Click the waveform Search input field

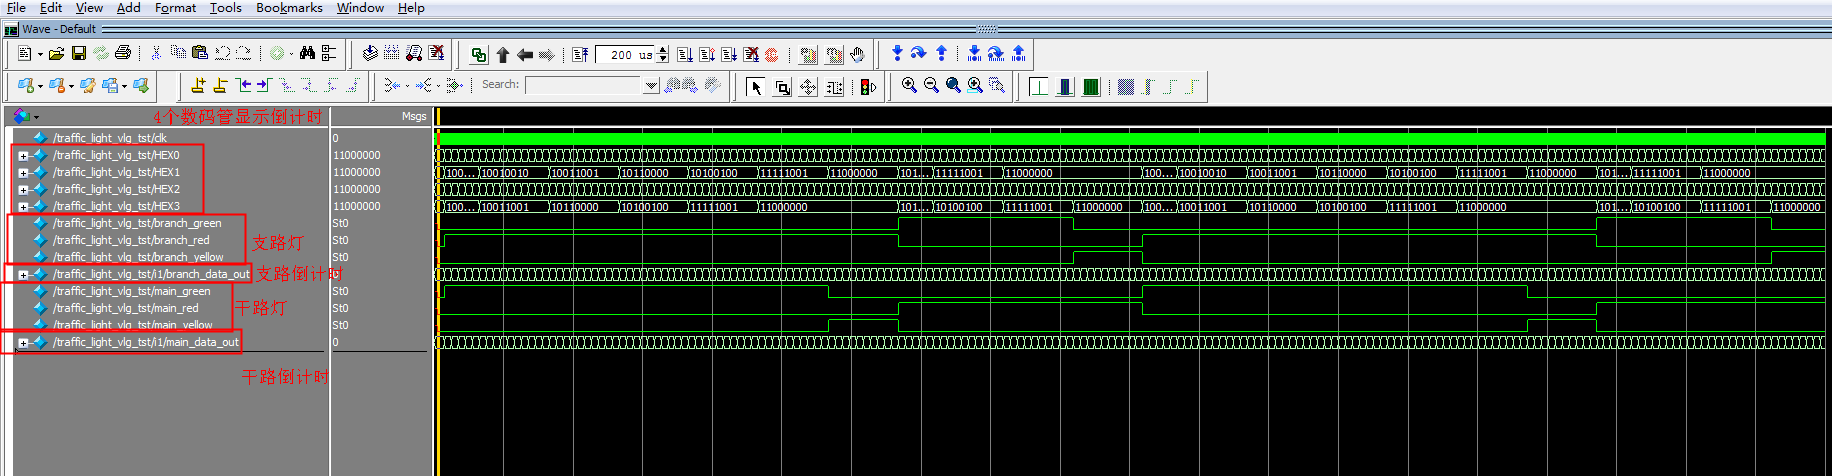[x=584, y=86]
